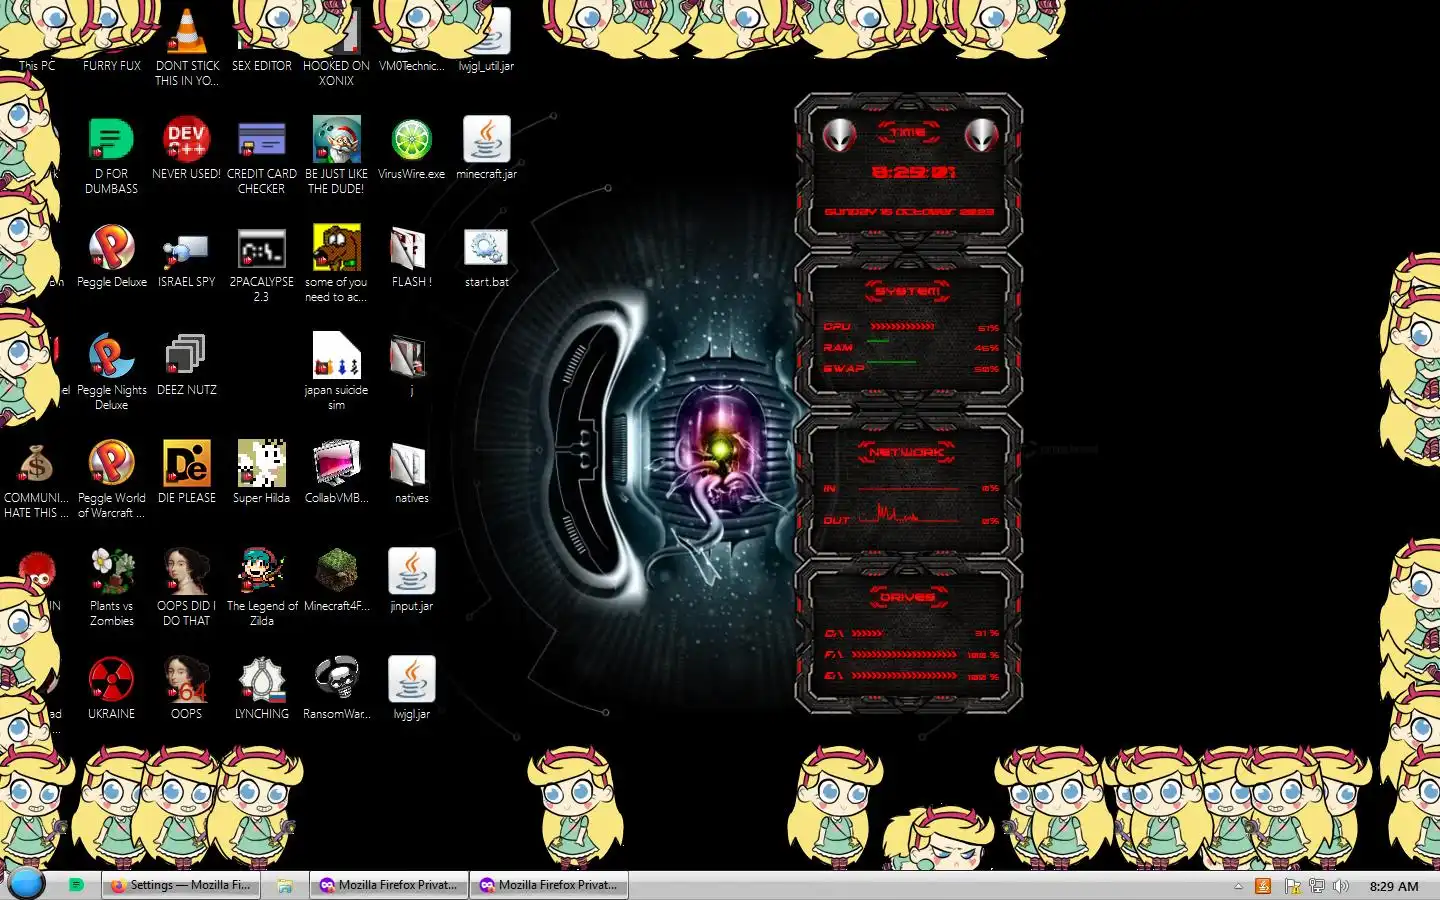This screenshot has width=1440, height=900.
Task: Select the DEEZ NUTZ stacked-windows icon
Action: click(x=186, y=364)
